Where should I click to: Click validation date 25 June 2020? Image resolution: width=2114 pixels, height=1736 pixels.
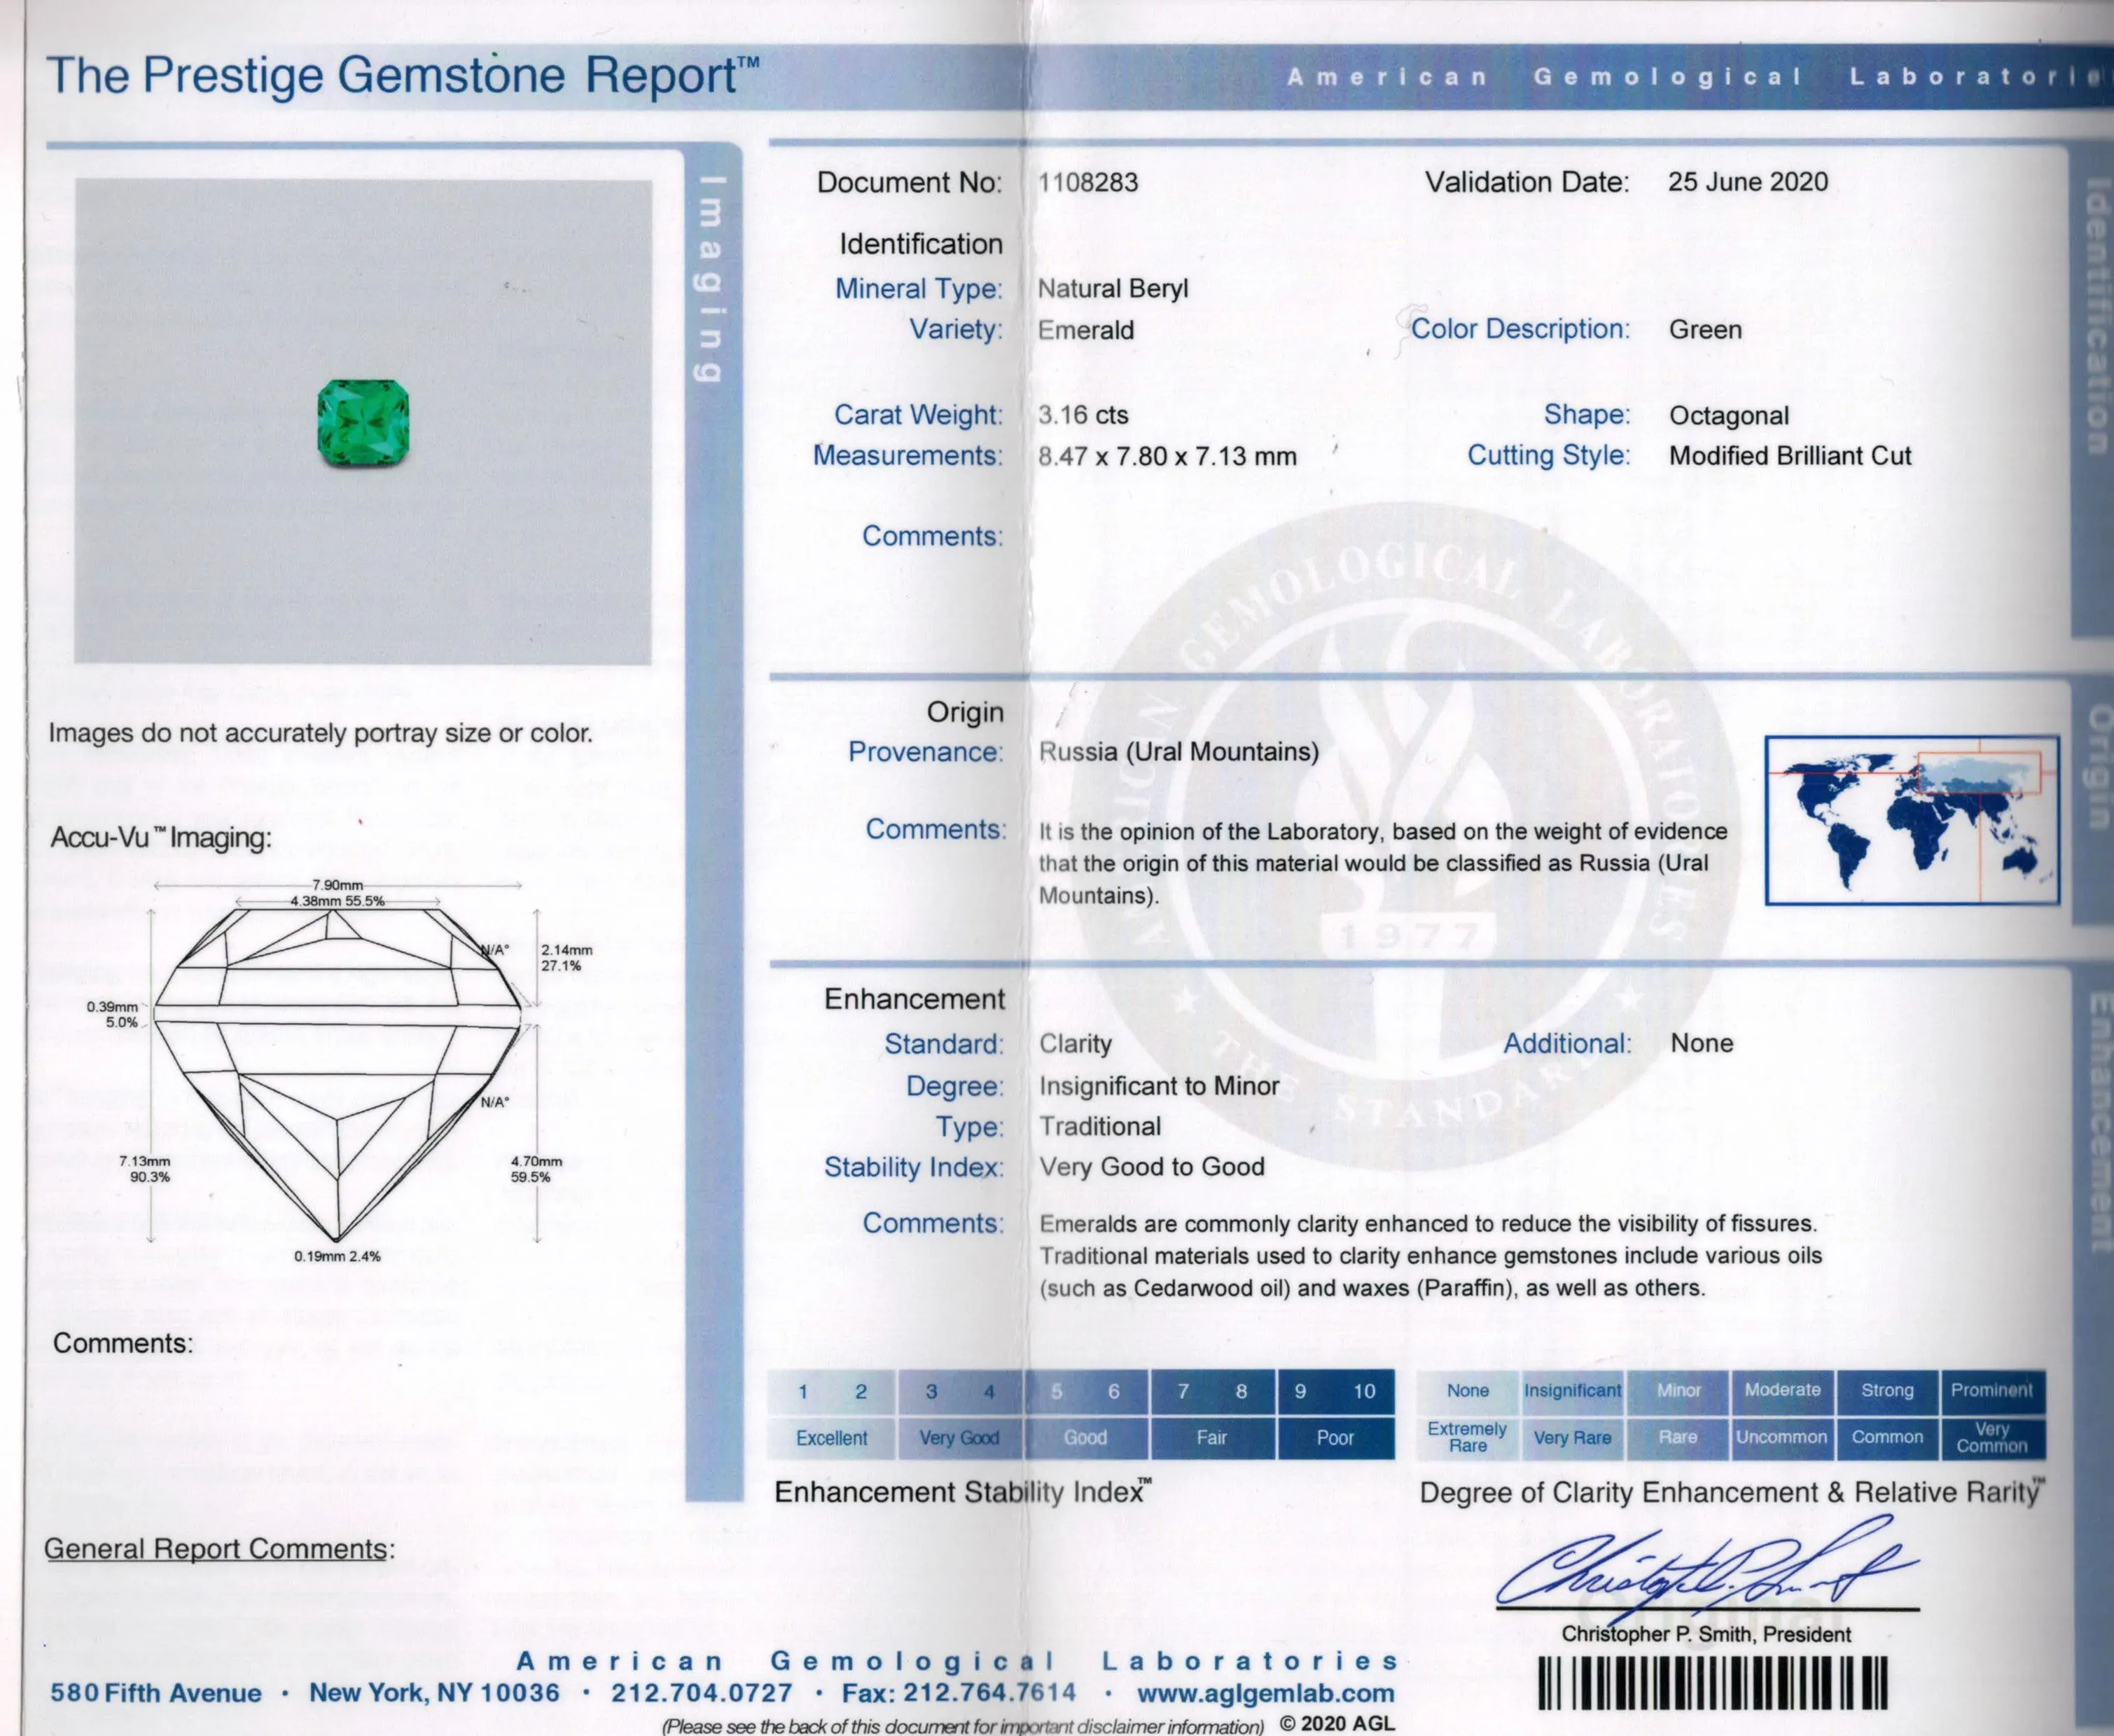tap(1747, 182)
